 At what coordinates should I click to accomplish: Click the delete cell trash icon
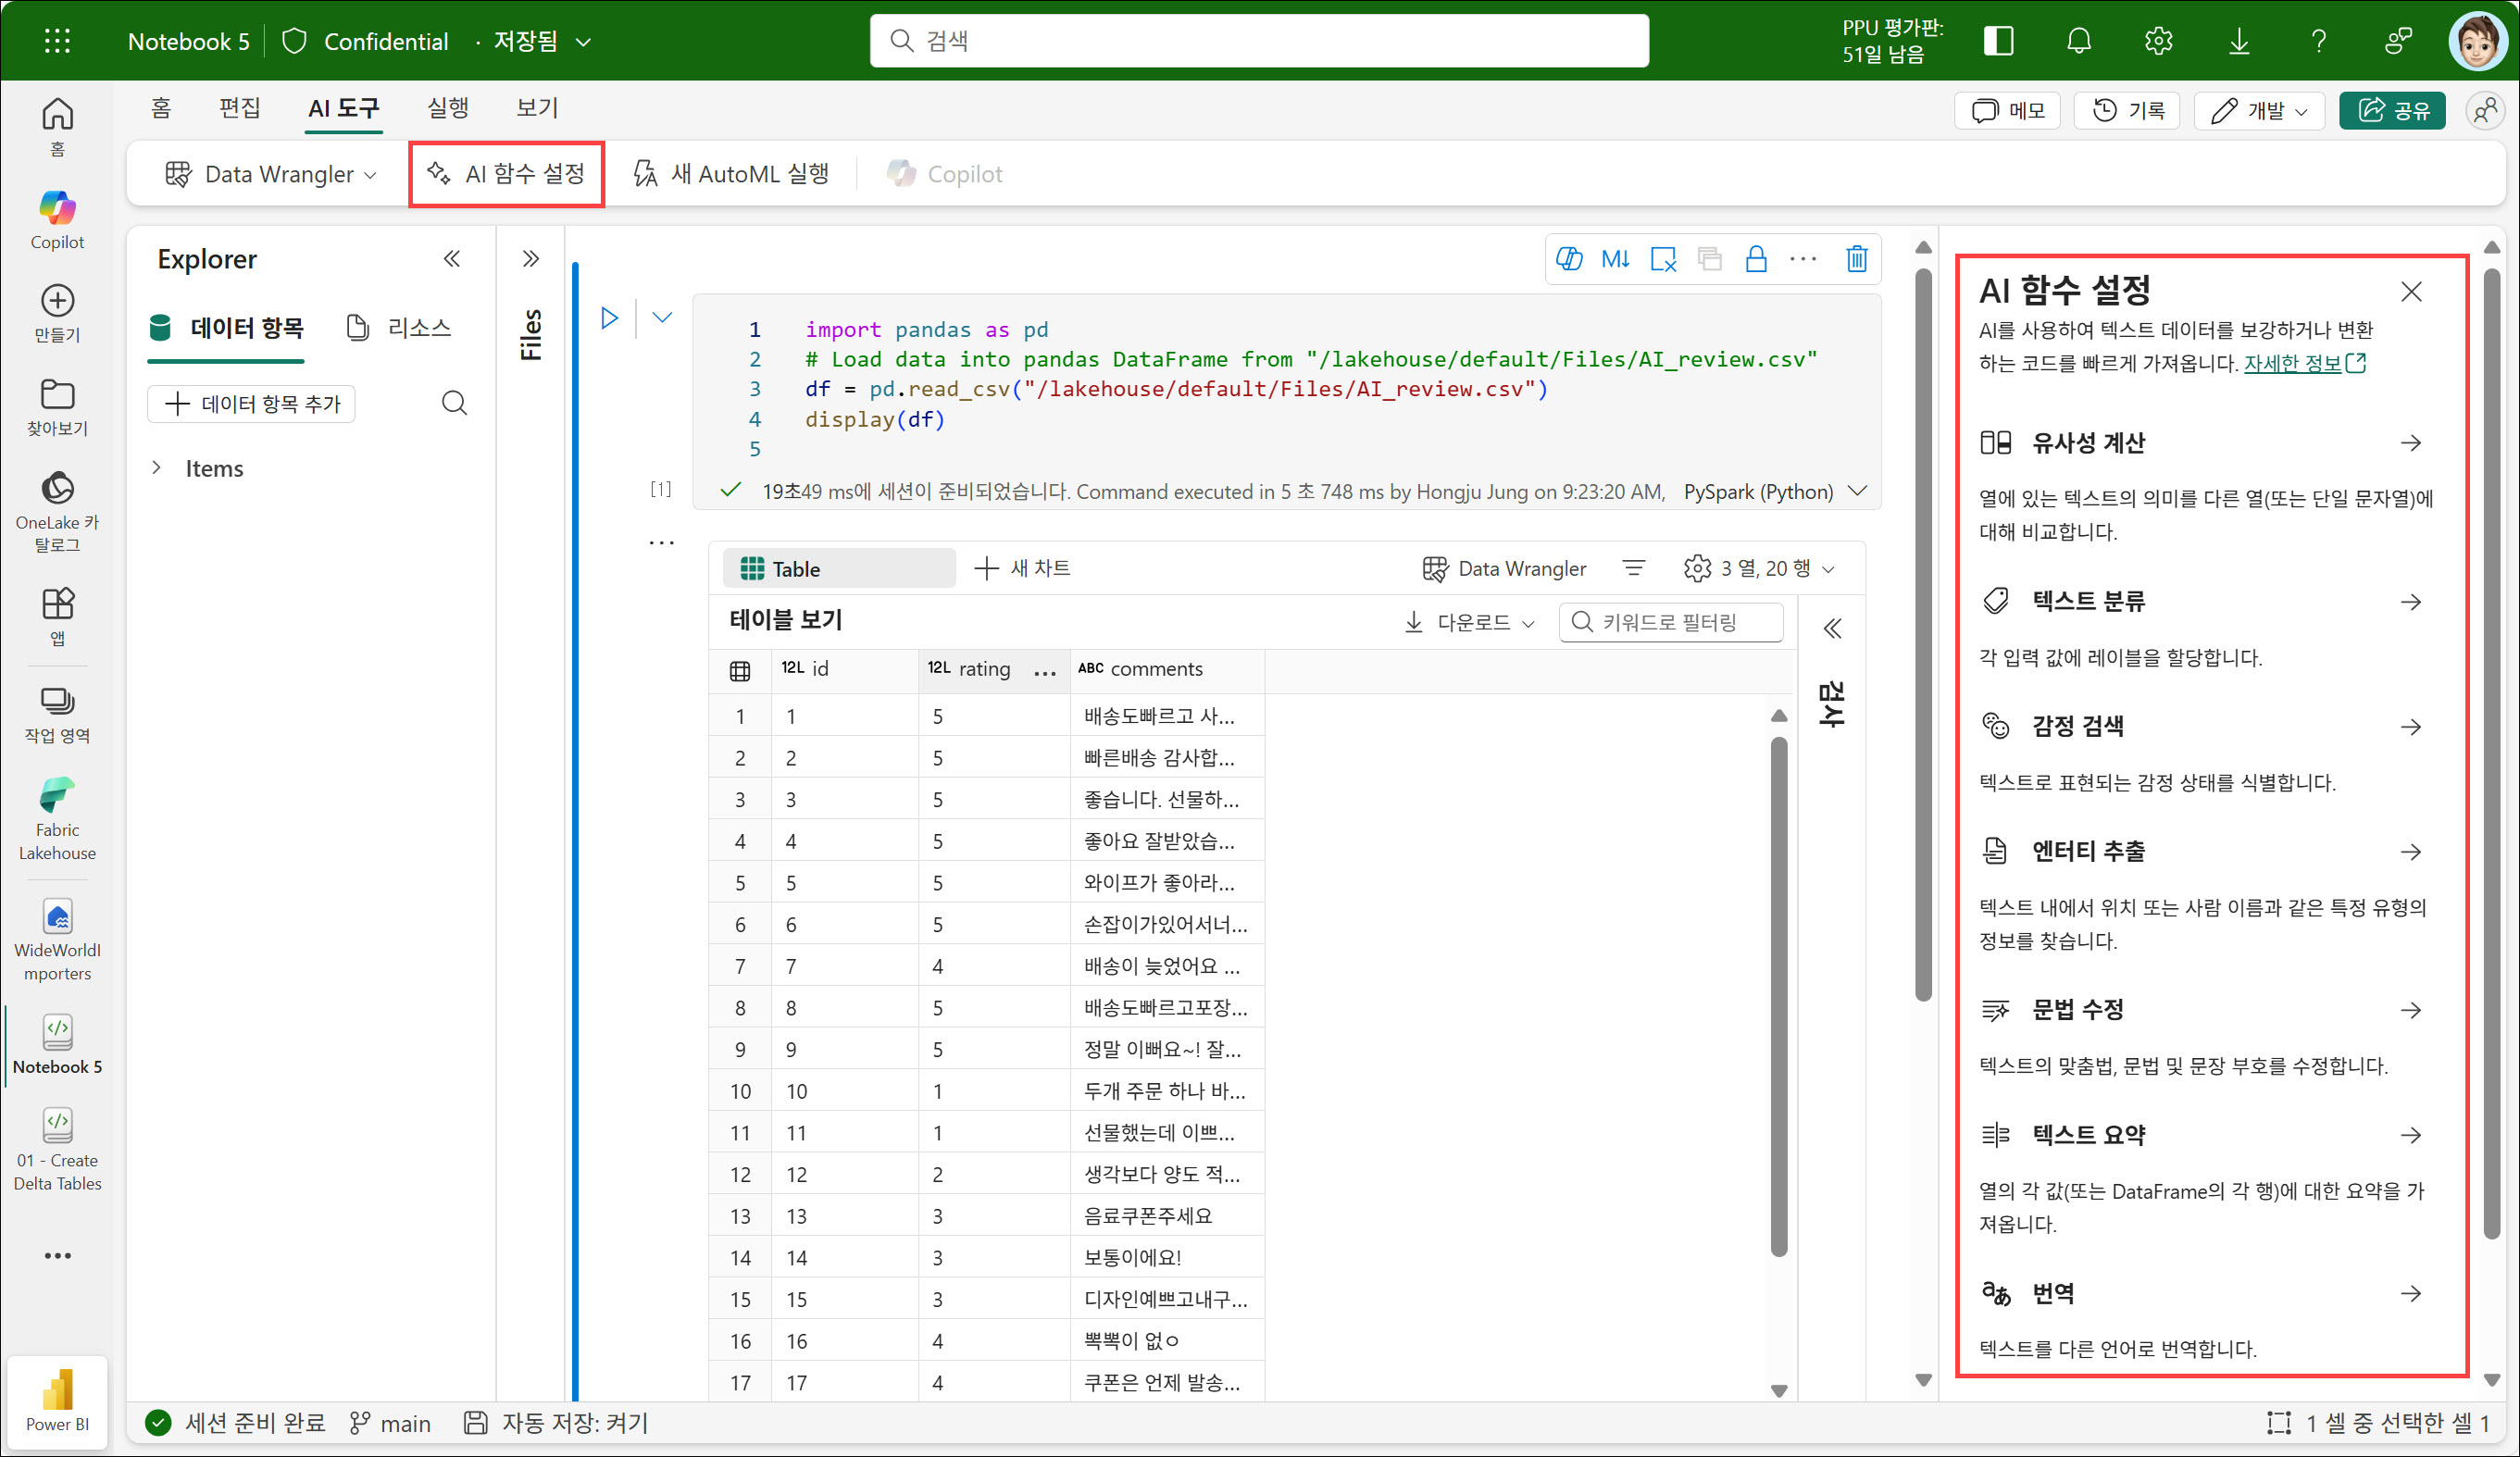click(1856, 259)
